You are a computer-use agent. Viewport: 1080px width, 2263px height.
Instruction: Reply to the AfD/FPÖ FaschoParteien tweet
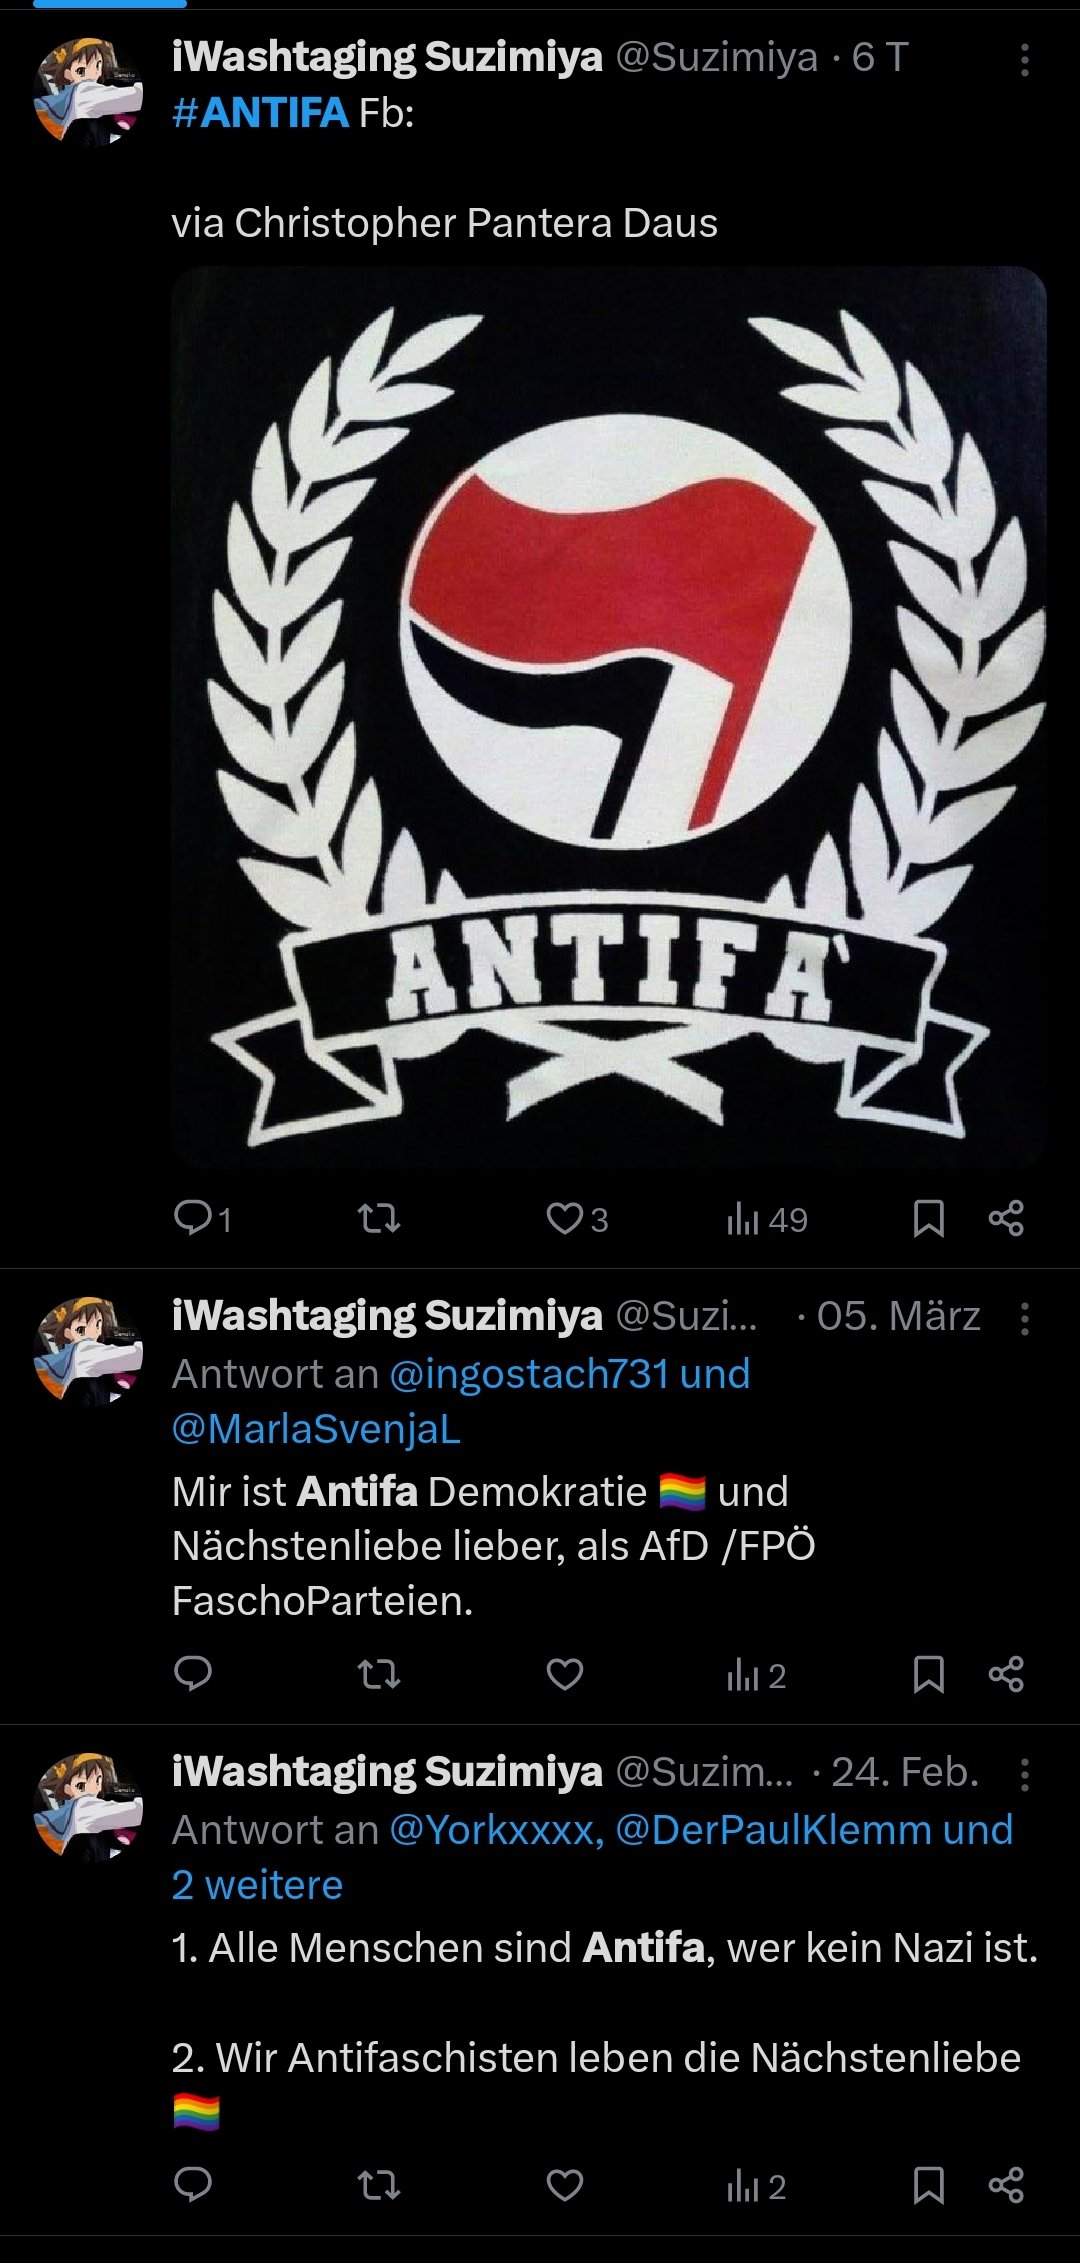pos(193,1673)
